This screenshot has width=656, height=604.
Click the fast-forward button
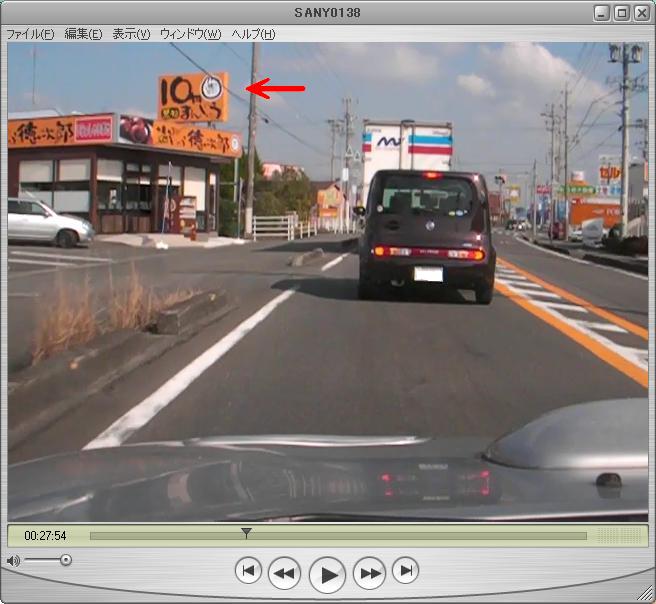370,573
